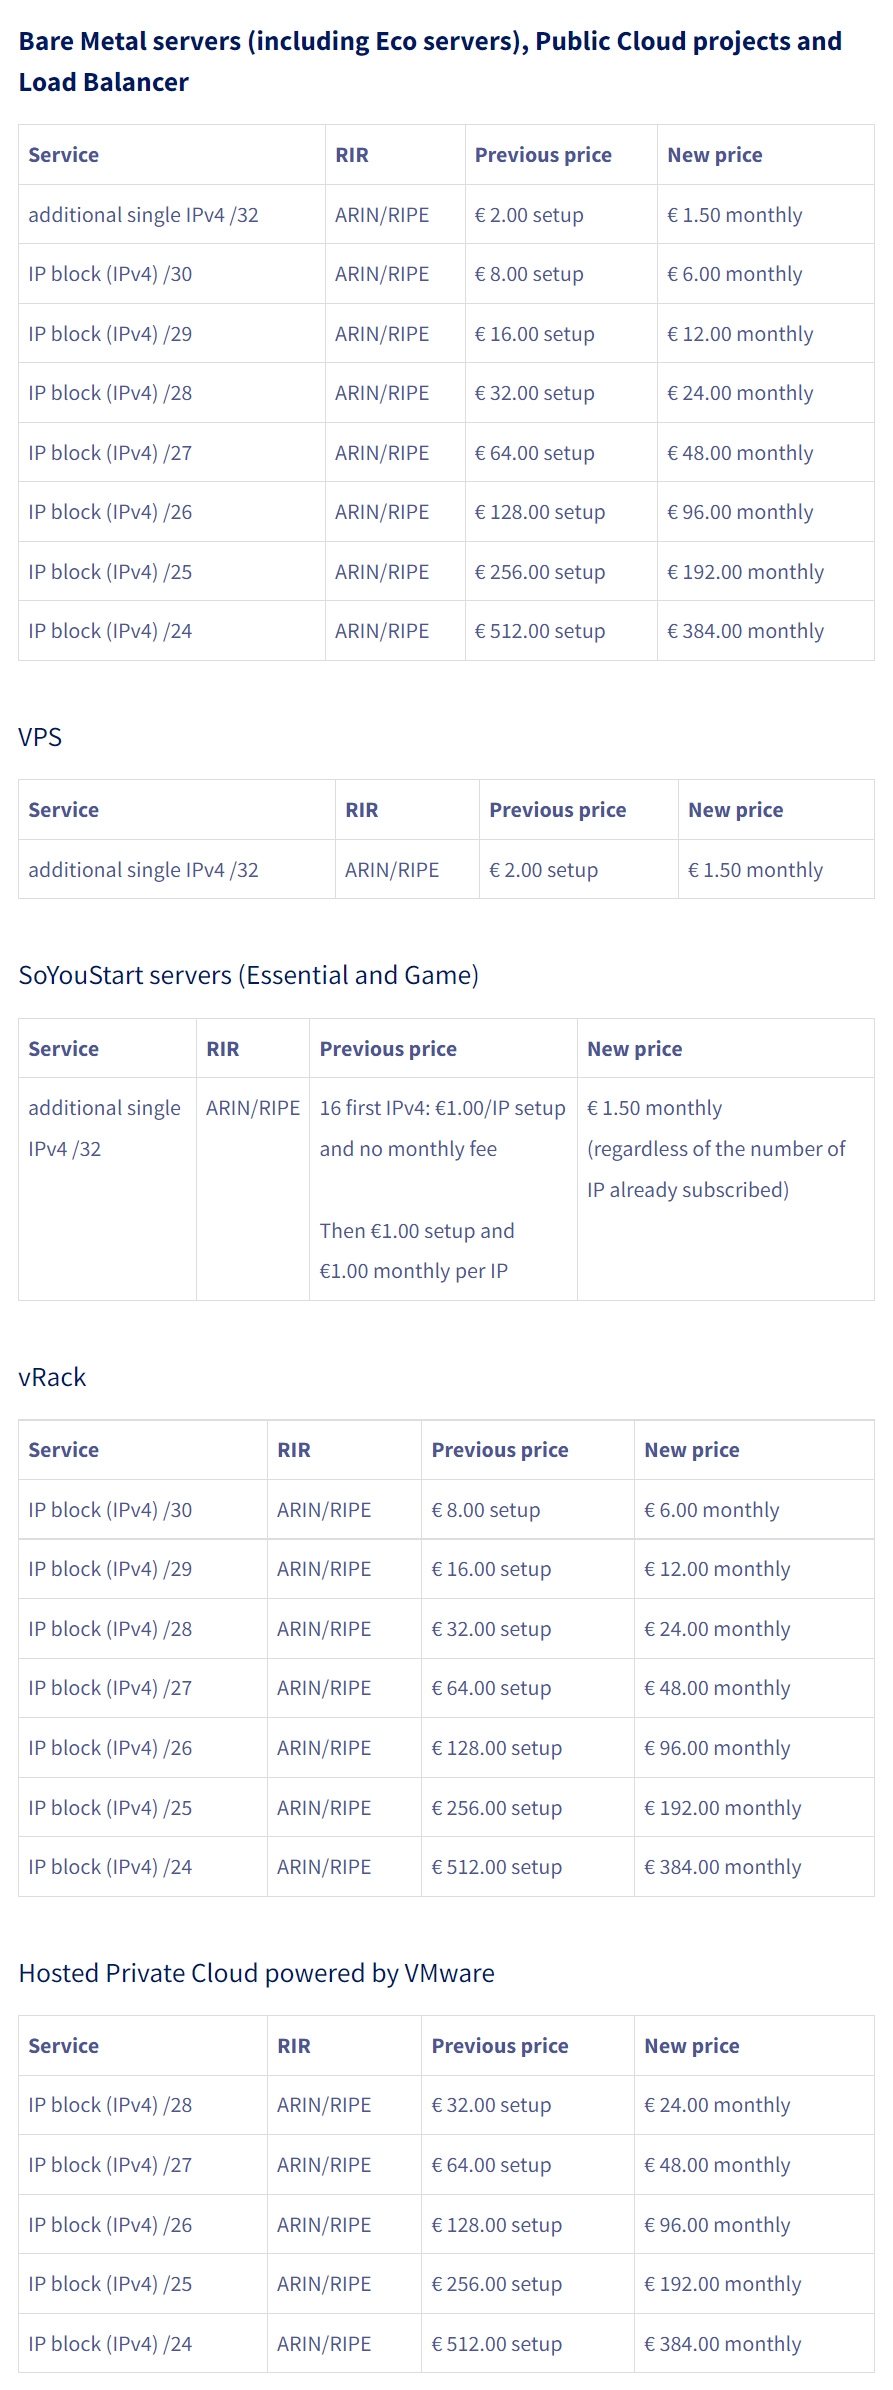
Task: Click the € 128.00 setup cell in the vRack table
Action: tap(497, 1748)
